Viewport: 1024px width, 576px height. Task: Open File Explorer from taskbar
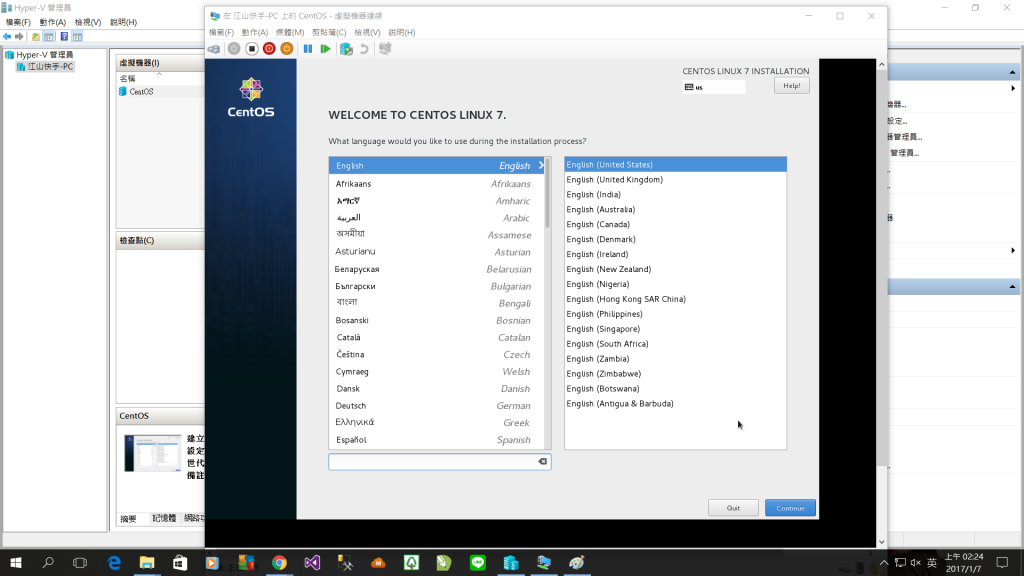[x=147, y=563]
